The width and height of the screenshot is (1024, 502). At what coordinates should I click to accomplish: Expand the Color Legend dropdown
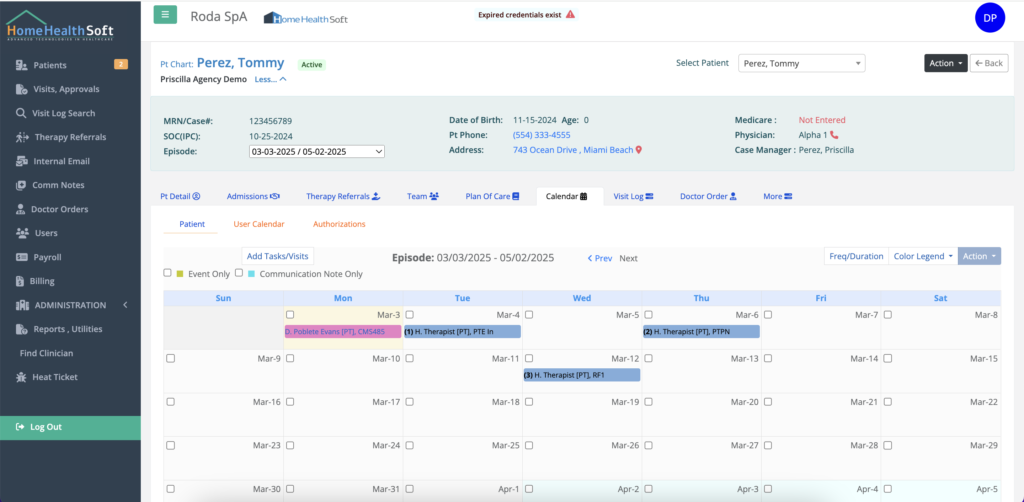[x=922, y=256]
